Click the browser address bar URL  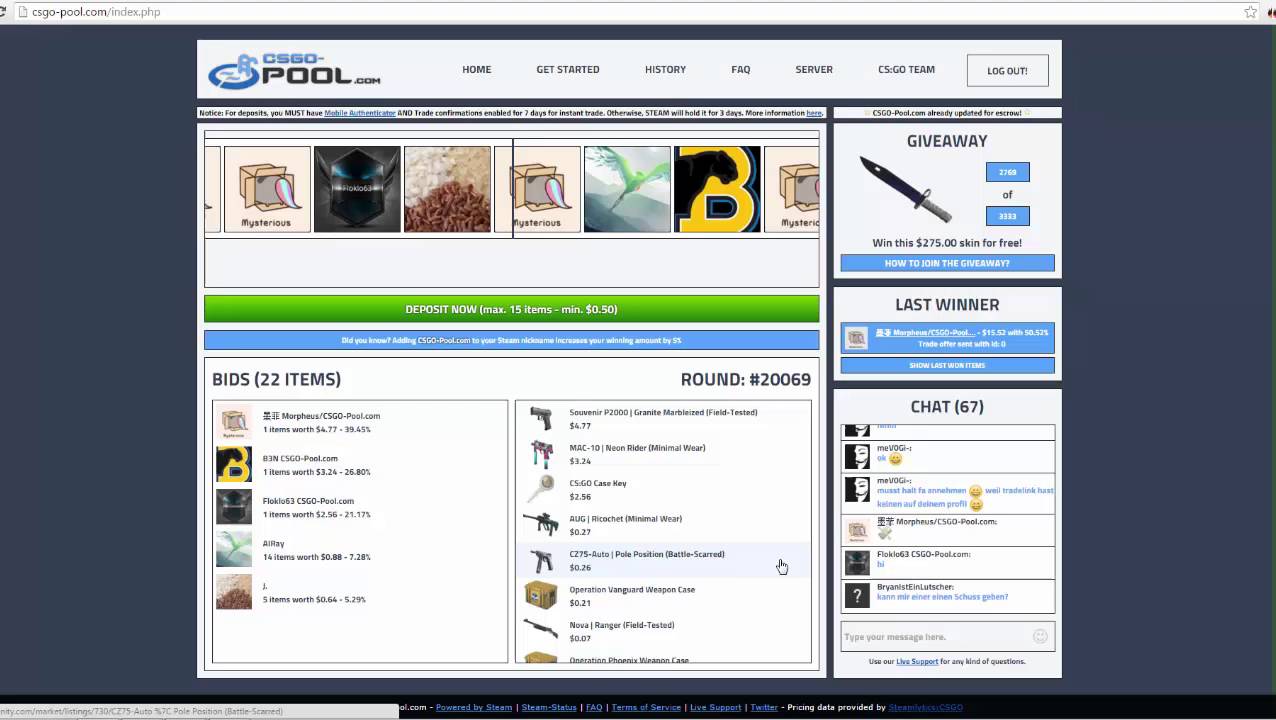96,12
